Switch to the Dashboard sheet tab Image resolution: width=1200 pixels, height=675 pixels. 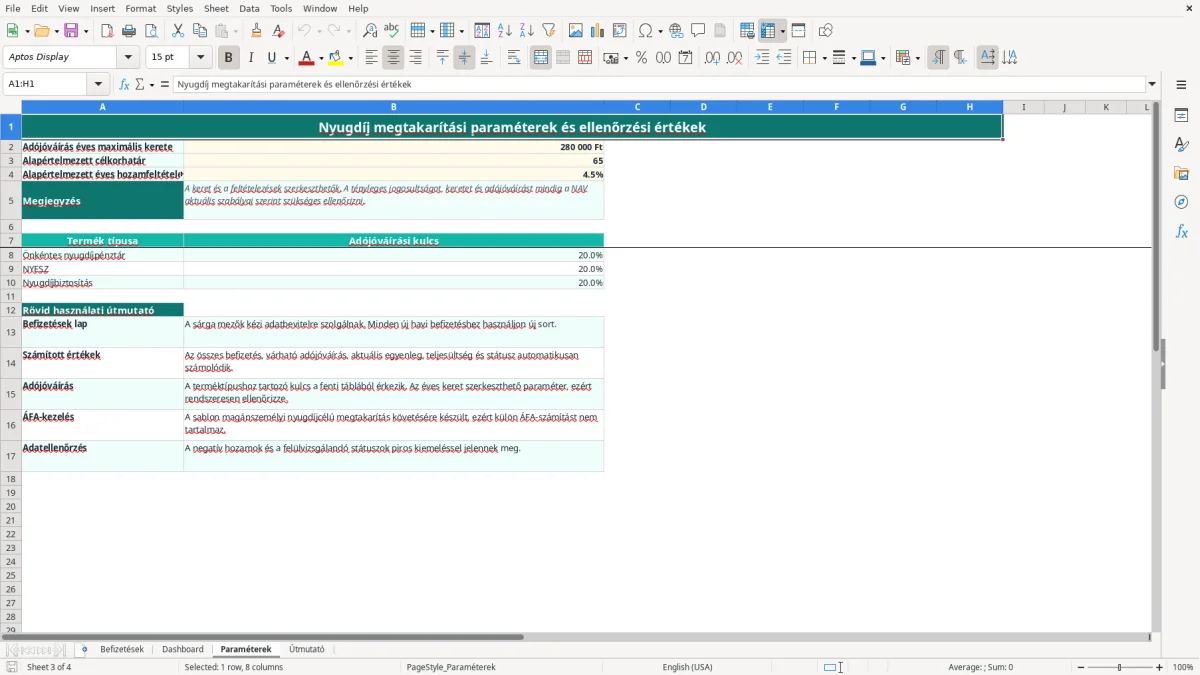[183, 649]
